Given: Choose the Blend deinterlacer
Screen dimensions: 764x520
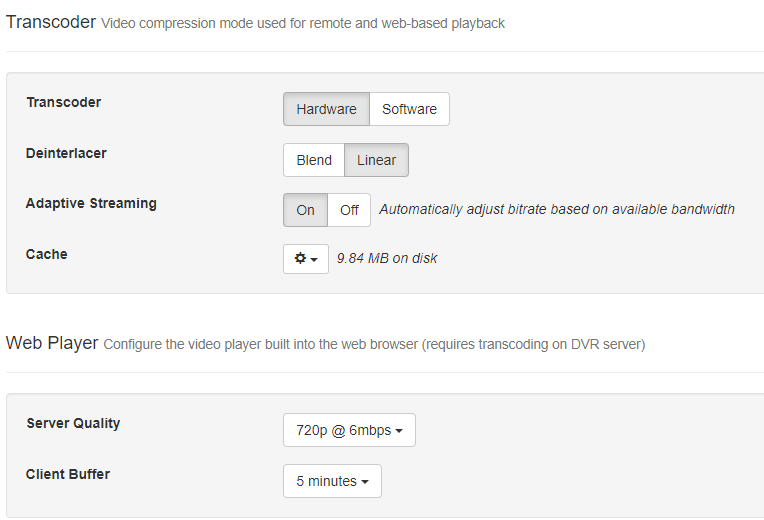Looking at the screenshot, I should click(314, 160).
